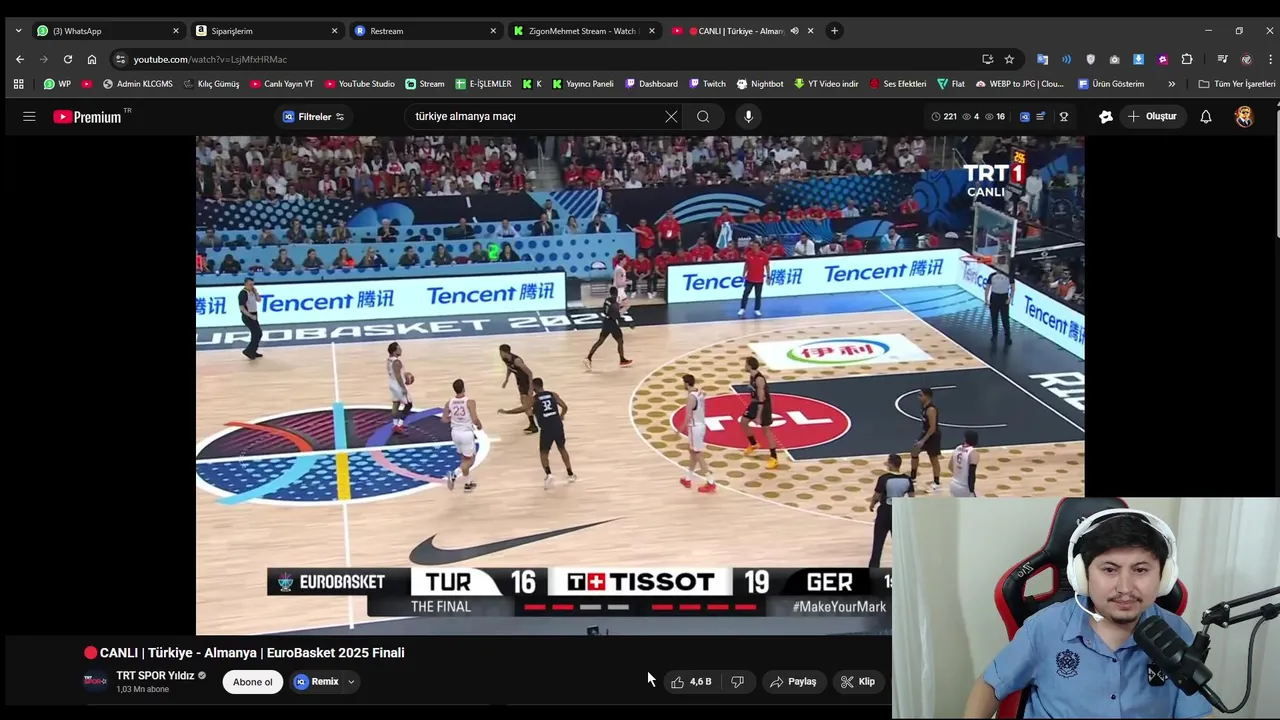This screenshot has width=1280, height=720.
Task: Show more bookmarks with the chevron
Action: 1171,84
